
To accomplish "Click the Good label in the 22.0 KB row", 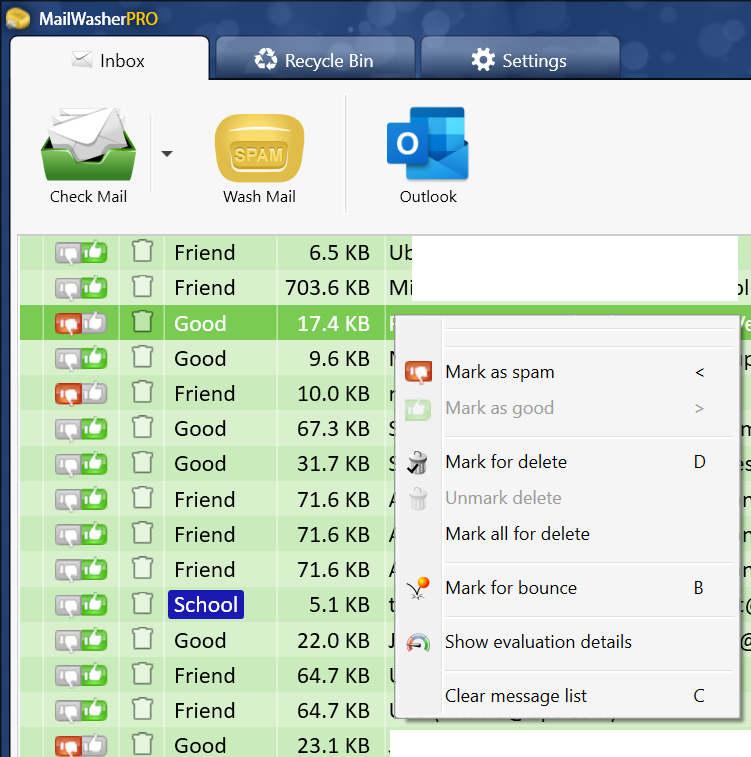I will (200, 641).
